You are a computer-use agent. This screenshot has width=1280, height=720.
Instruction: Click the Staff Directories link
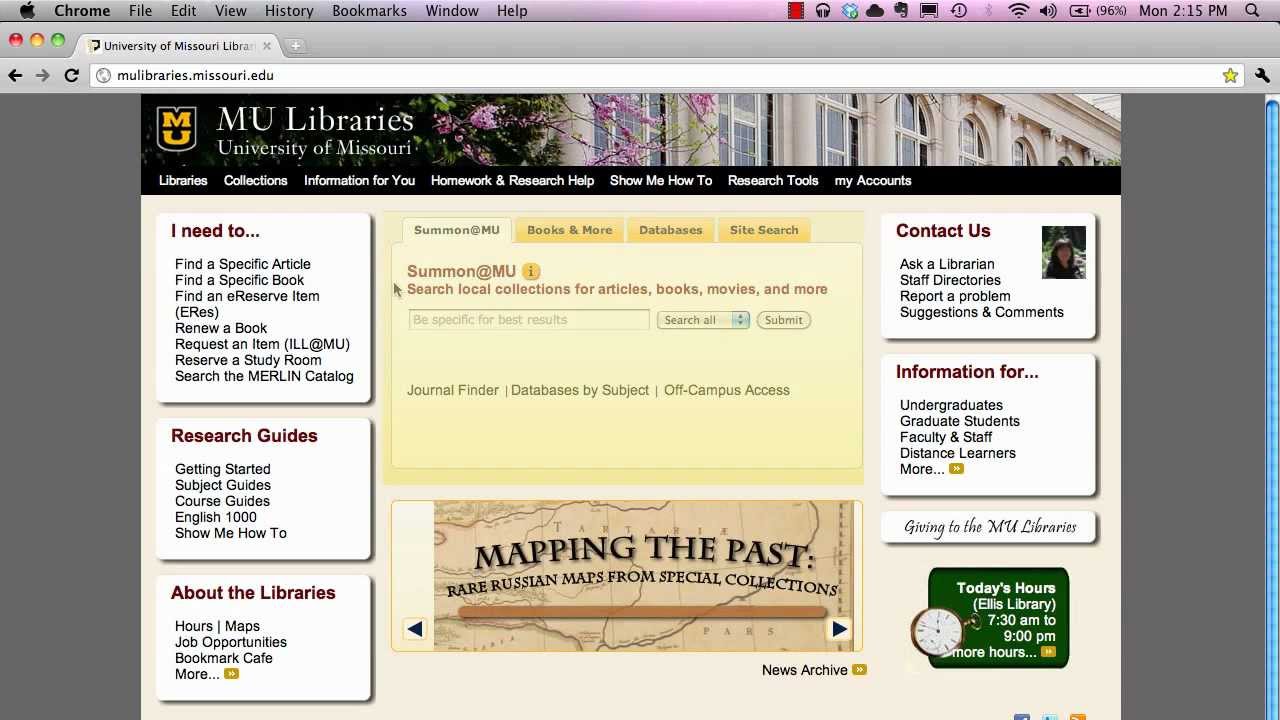point(950,280)
